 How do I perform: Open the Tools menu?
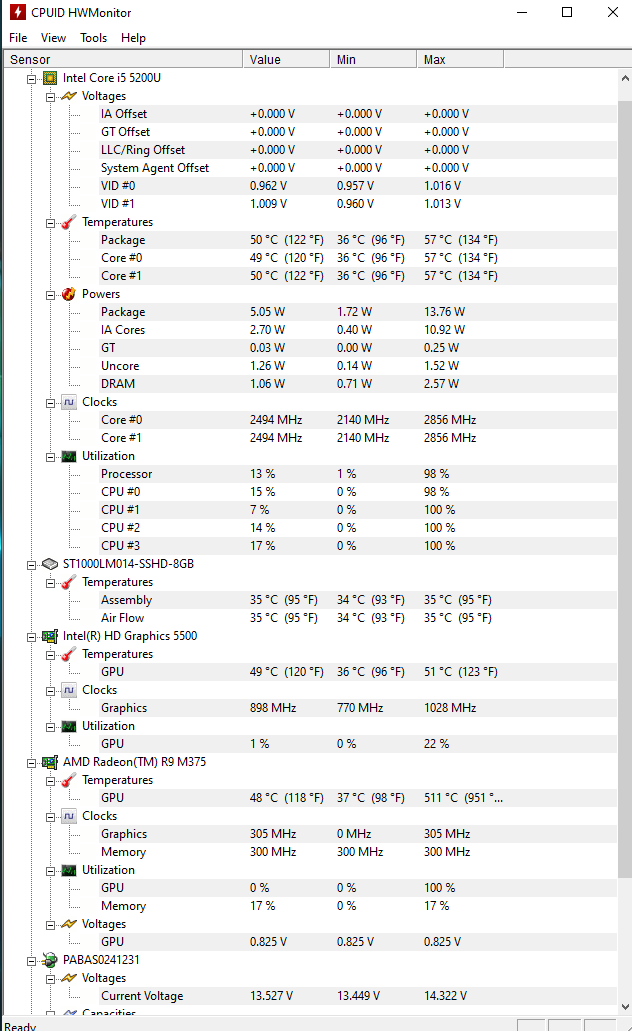(x=93, y=38)
